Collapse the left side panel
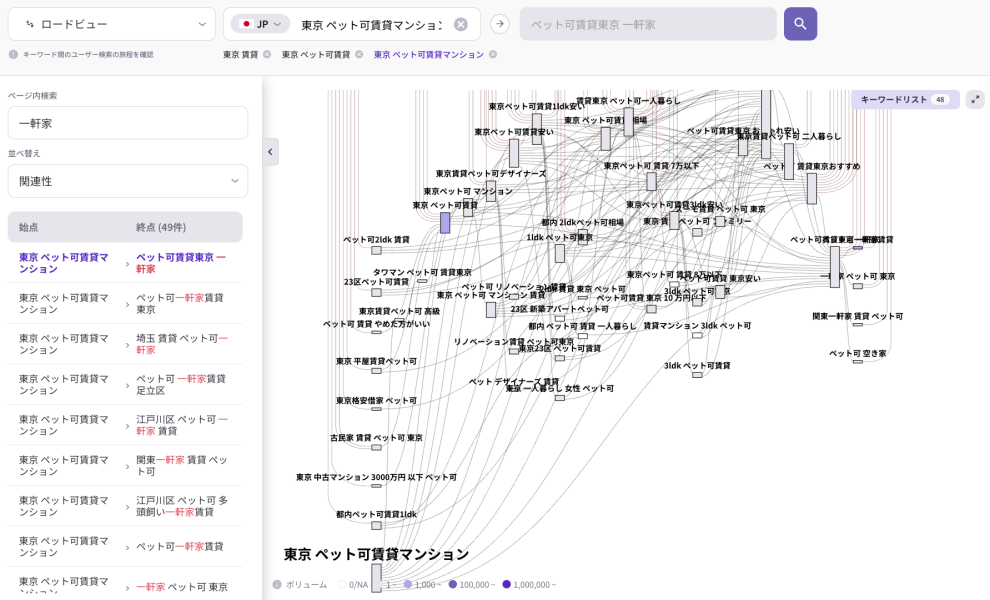 270,152
